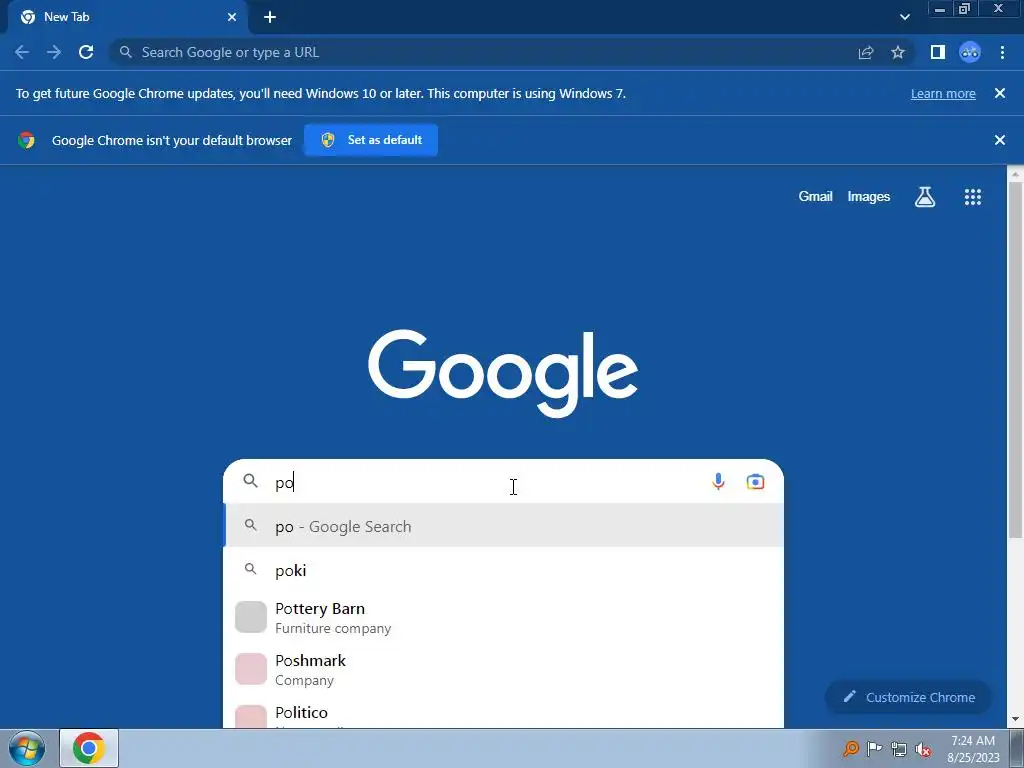The image size is (1024, 768).
Task: Click Set as default button
Action: pos(371,140)
